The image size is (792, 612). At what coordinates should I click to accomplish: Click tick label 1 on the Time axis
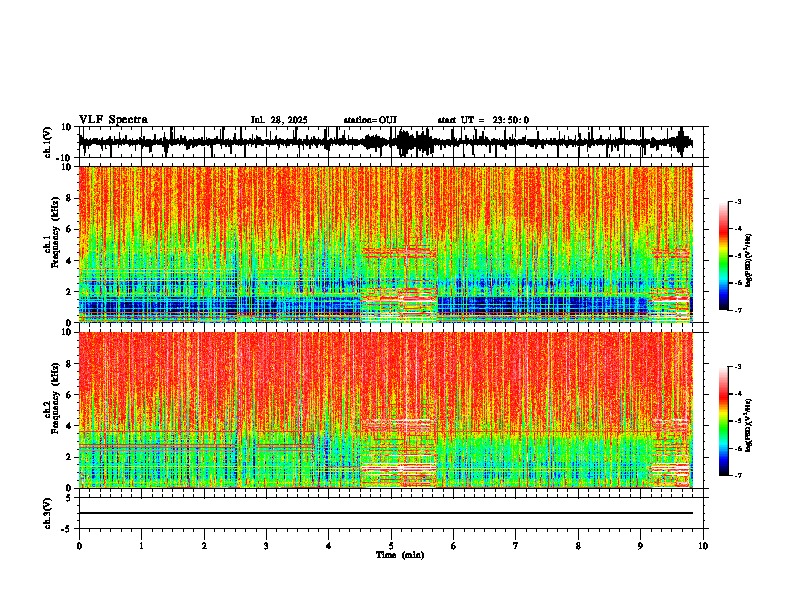tap(141, 546)
